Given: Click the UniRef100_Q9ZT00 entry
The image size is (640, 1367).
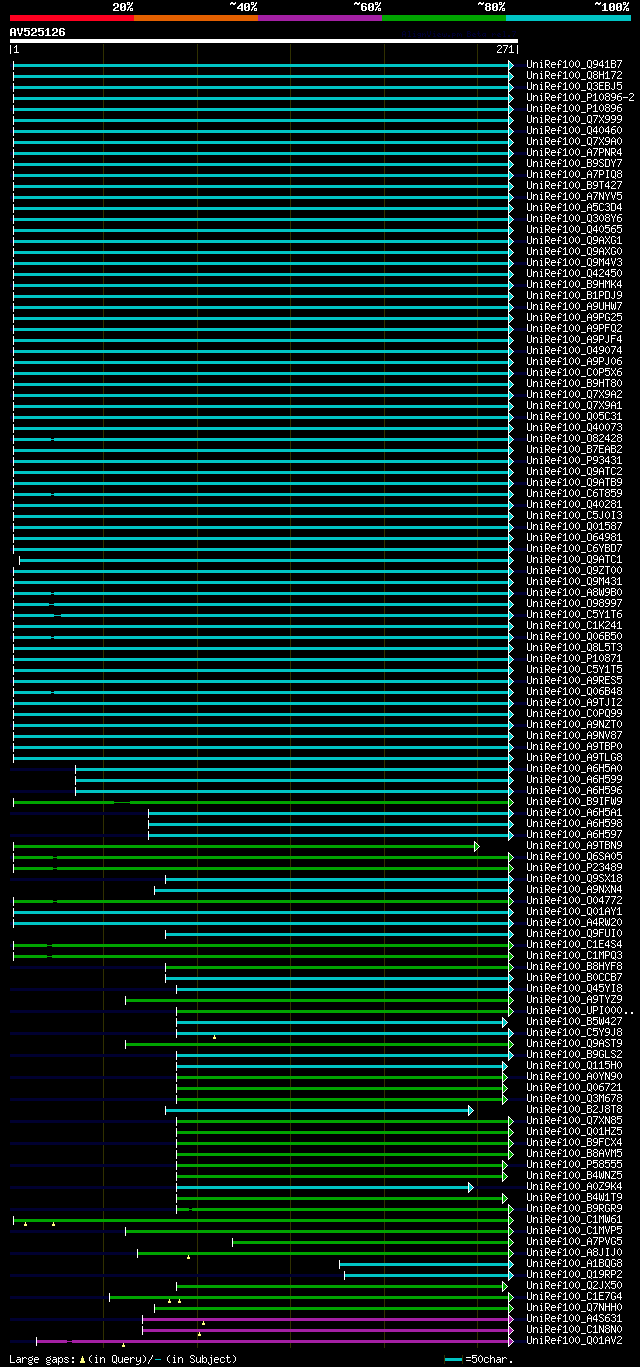Looking at the screenshot, I should click(574, 570).
